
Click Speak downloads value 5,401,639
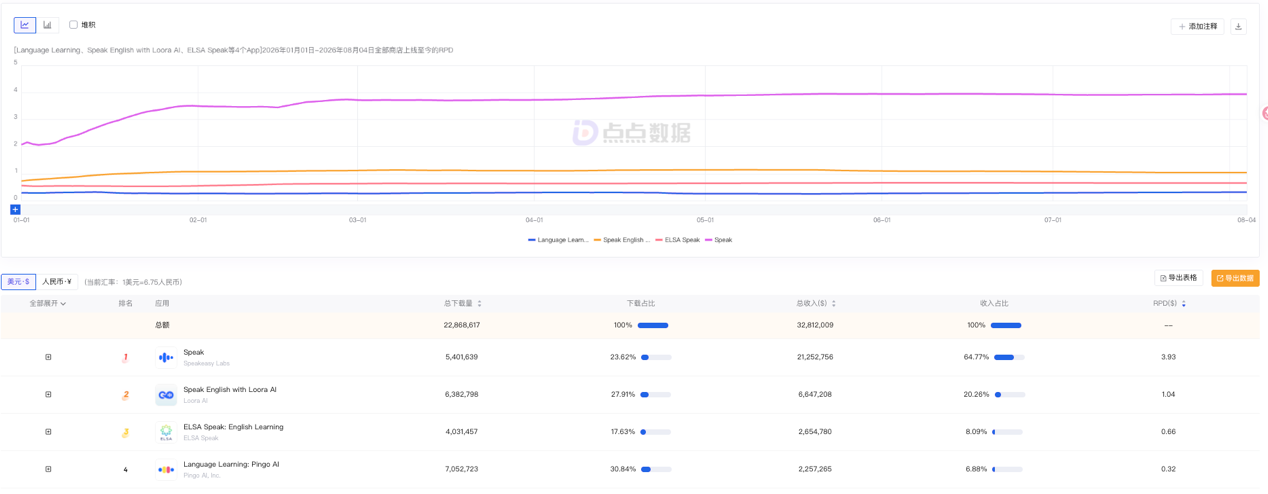461,357
